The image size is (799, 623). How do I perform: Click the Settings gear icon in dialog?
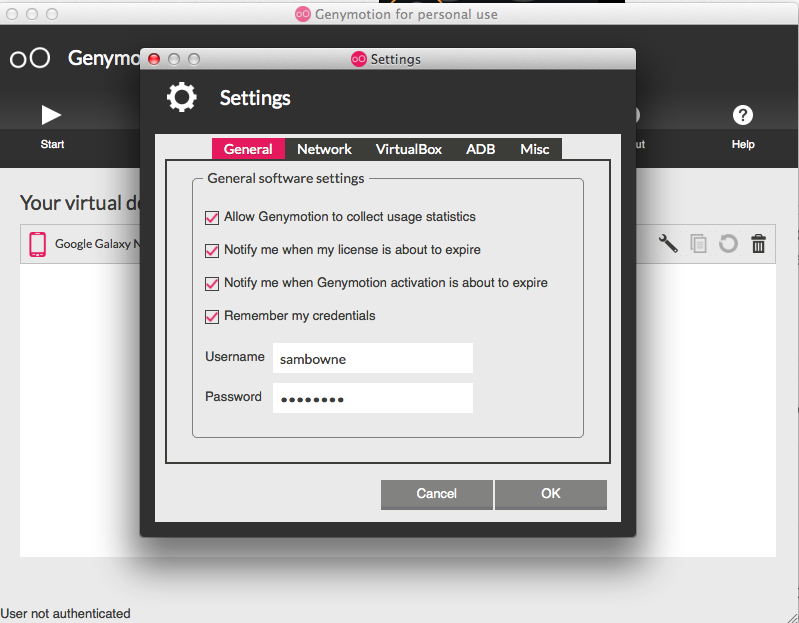(181, 97)
